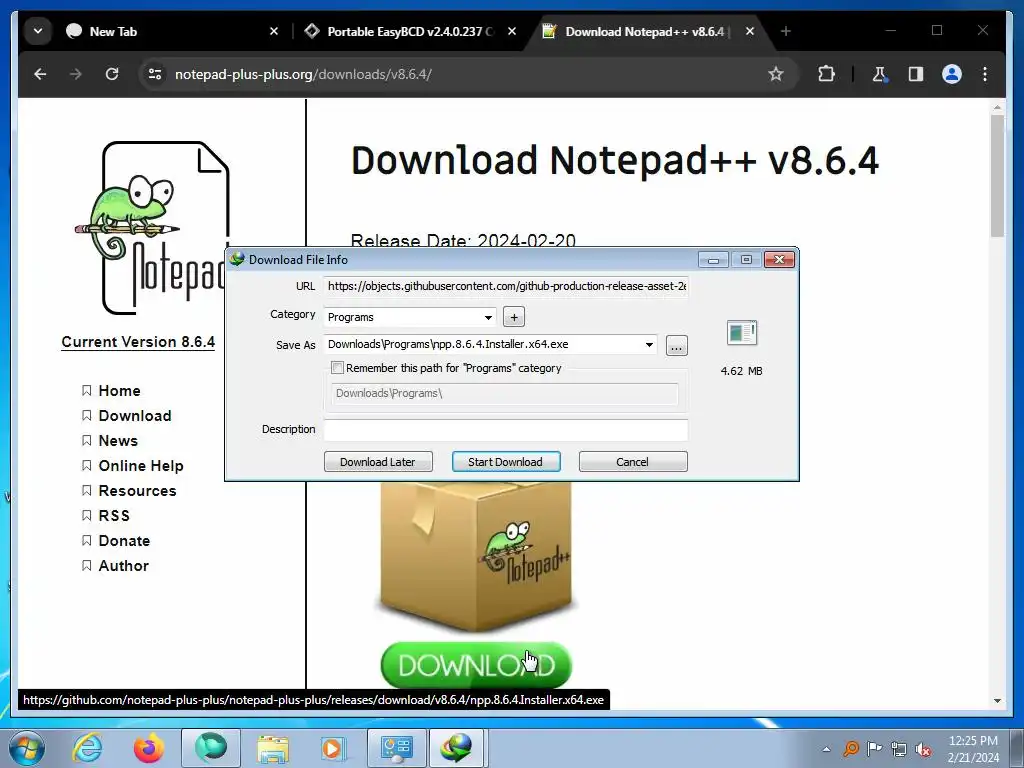Click Start Download button
The height and width of the screenshot is (768, 1024).
(505, 462)
